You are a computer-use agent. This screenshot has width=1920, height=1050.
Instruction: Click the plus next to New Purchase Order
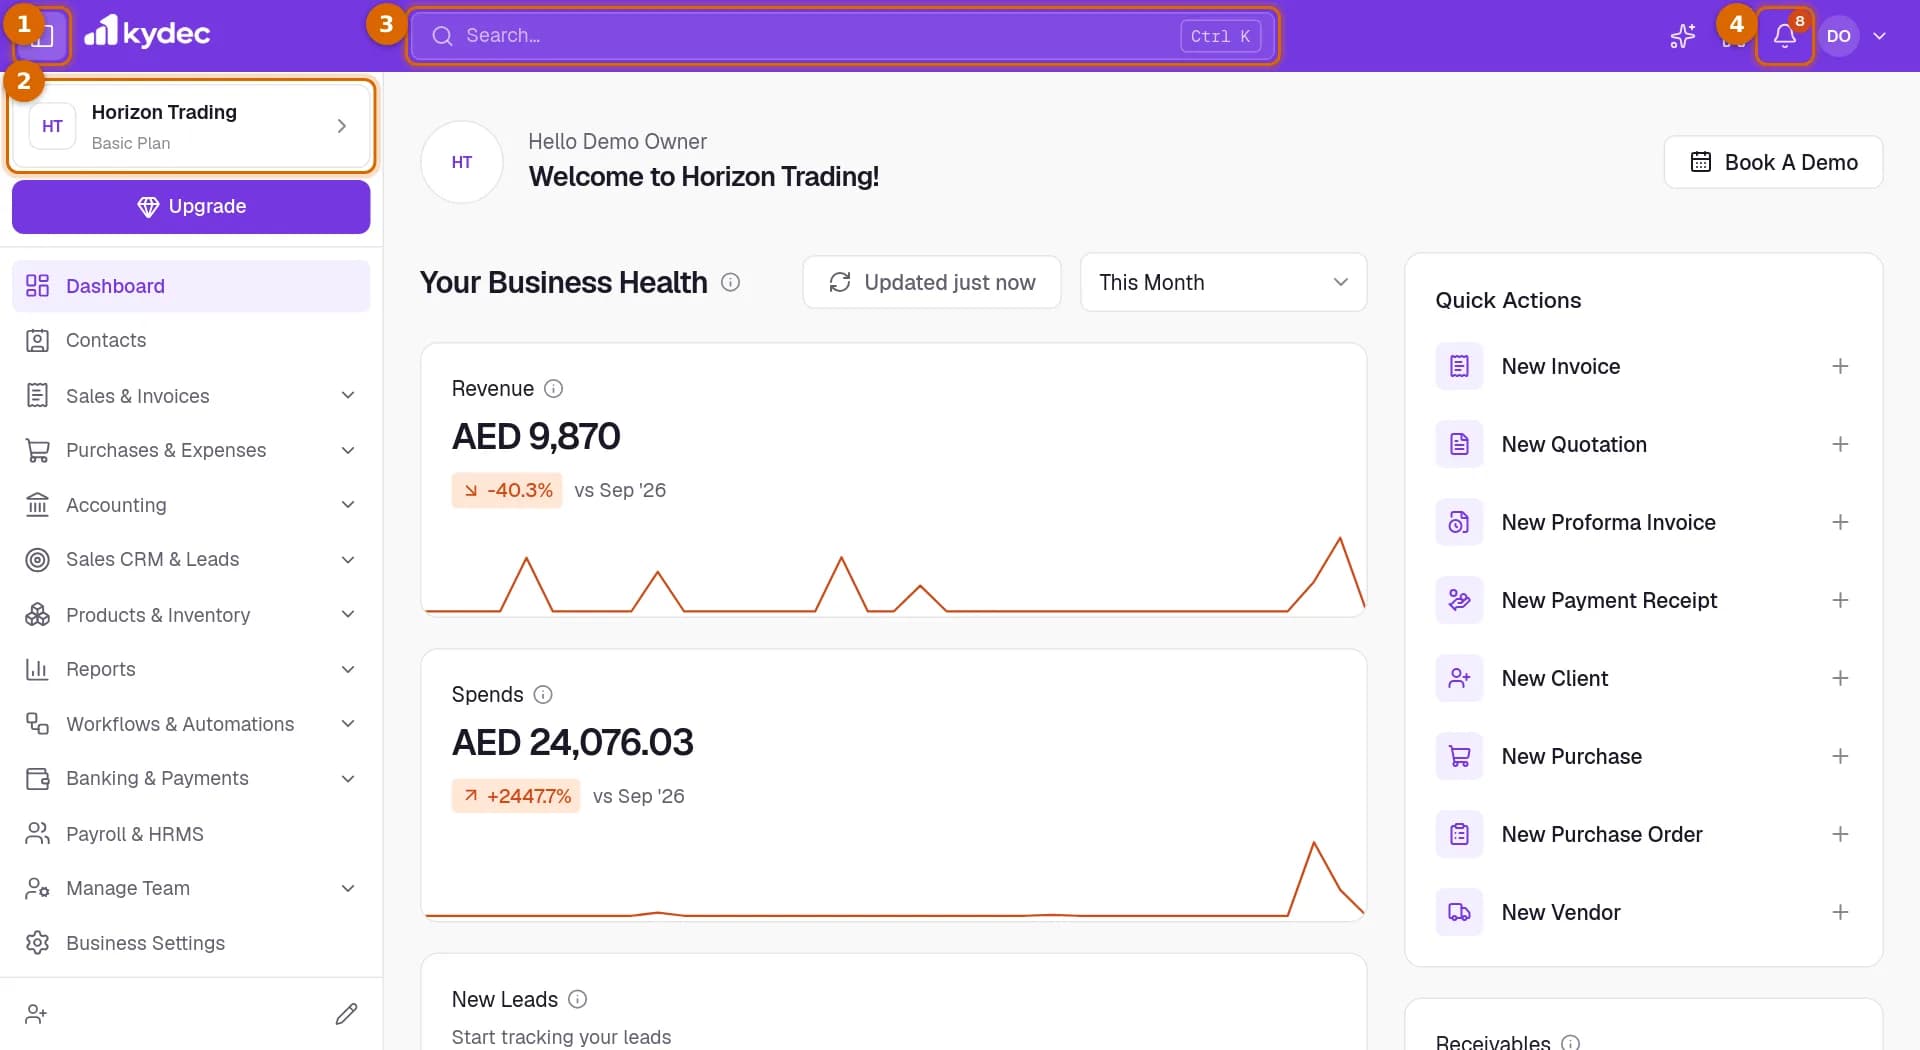coord(1840,834)
